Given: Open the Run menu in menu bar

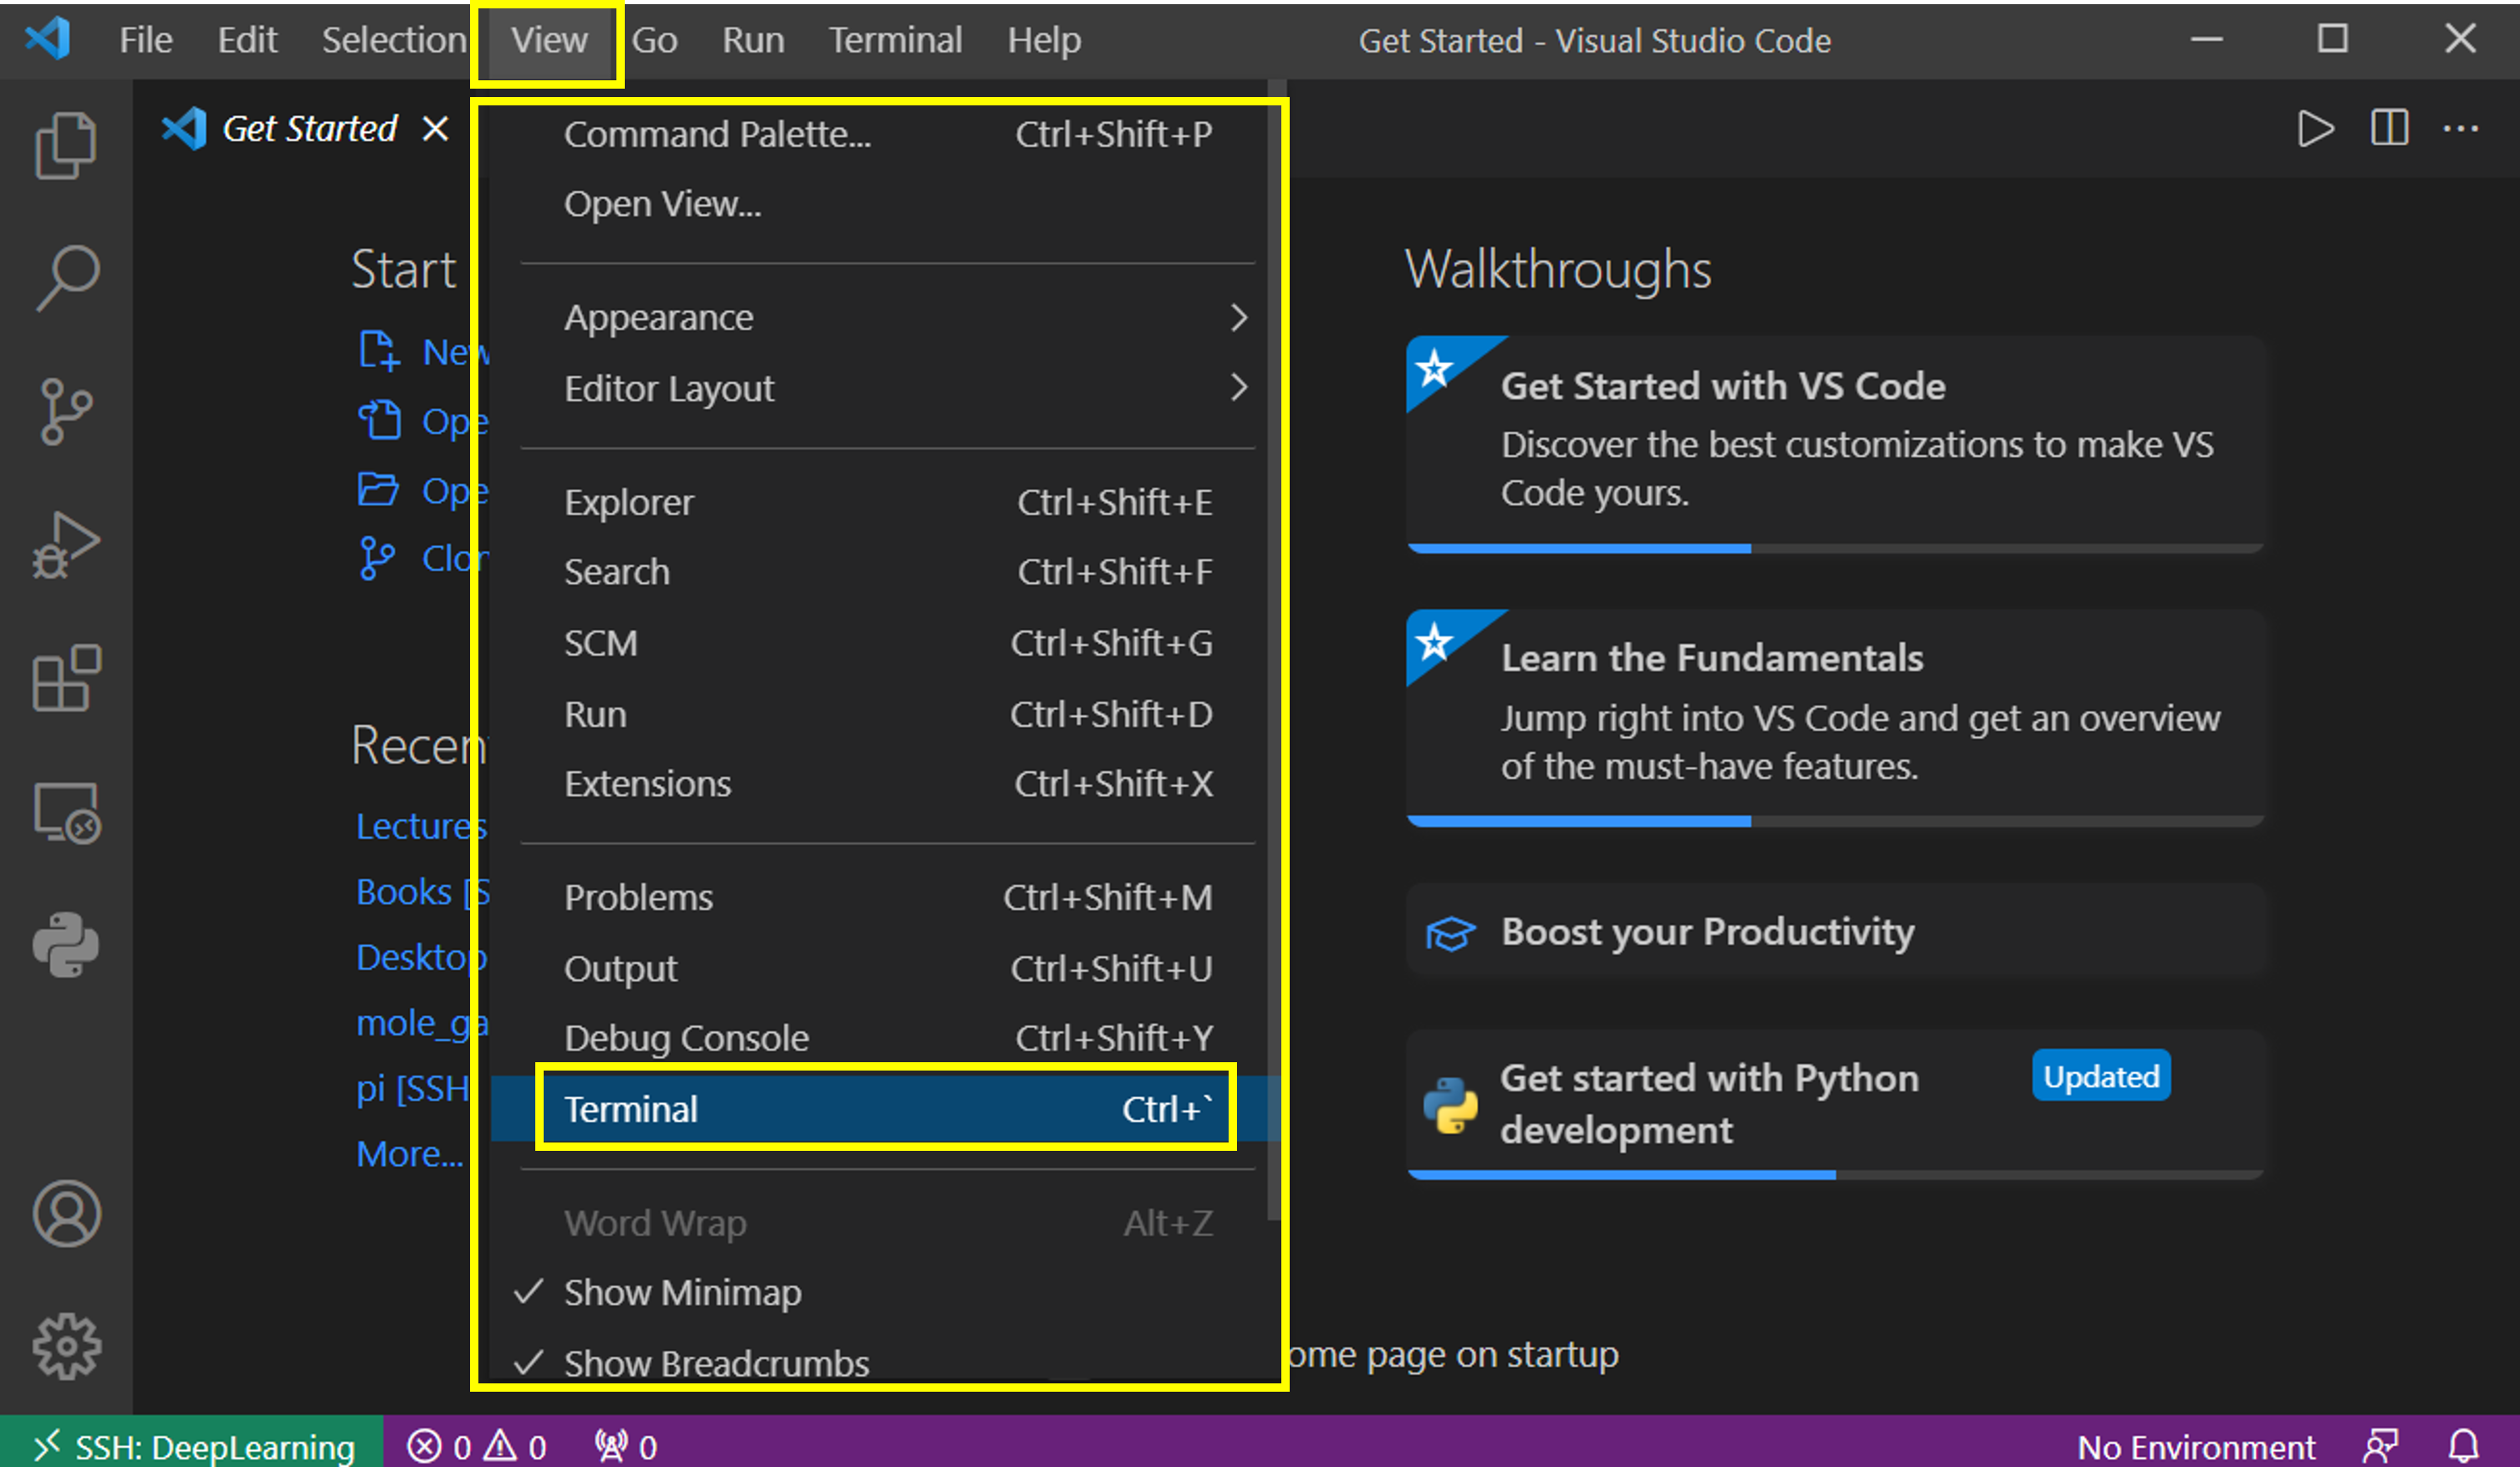Looking at the screenshot, I should coord(753,40).
